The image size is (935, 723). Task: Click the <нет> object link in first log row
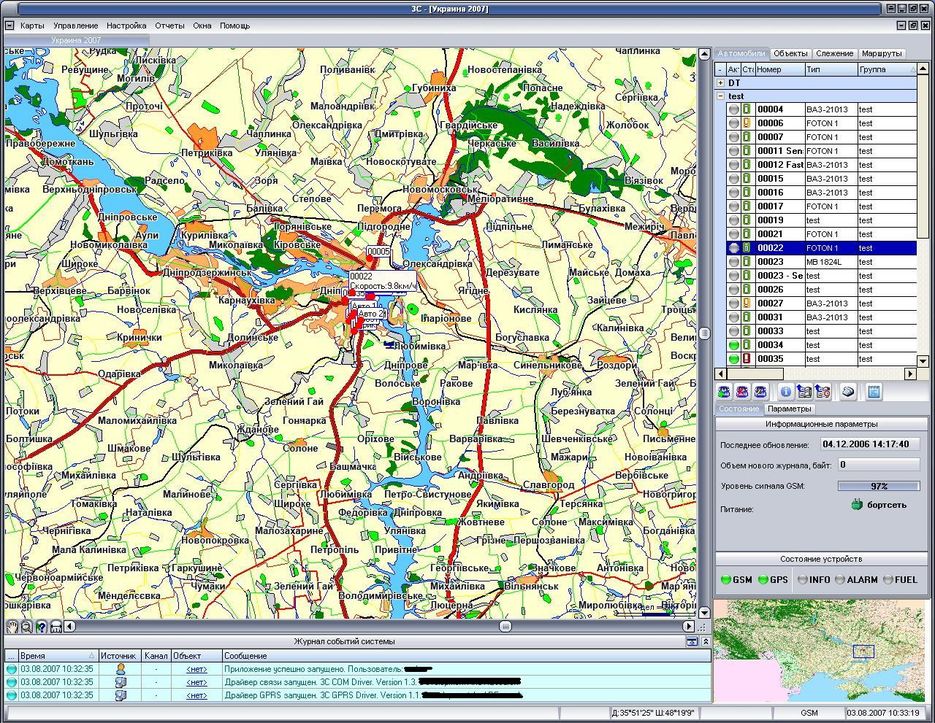(x=197, y=668)
